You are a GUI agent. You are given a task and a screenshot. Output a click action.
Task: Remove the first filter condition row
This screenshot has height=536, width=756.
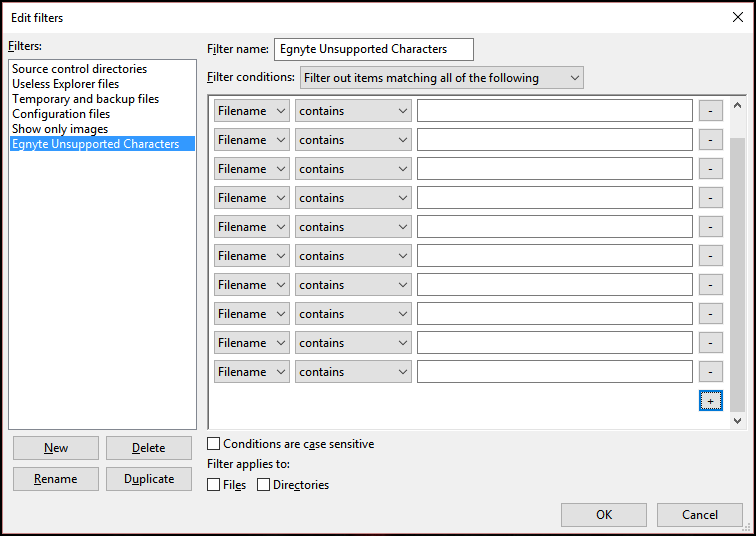coord(710,111)
